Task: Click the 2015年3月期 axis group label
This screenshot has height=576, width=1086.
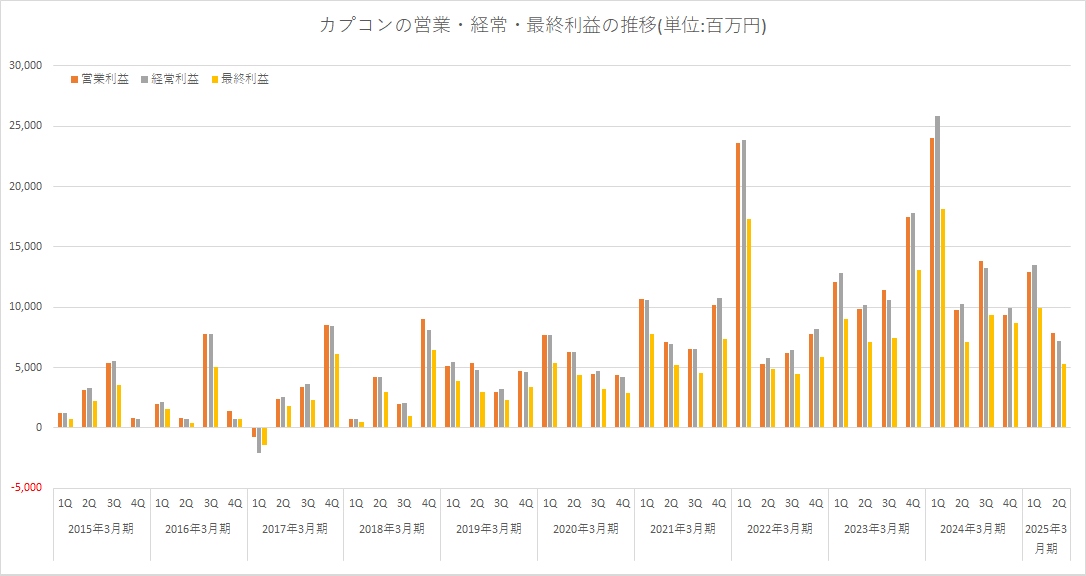Action: point(101,529)
